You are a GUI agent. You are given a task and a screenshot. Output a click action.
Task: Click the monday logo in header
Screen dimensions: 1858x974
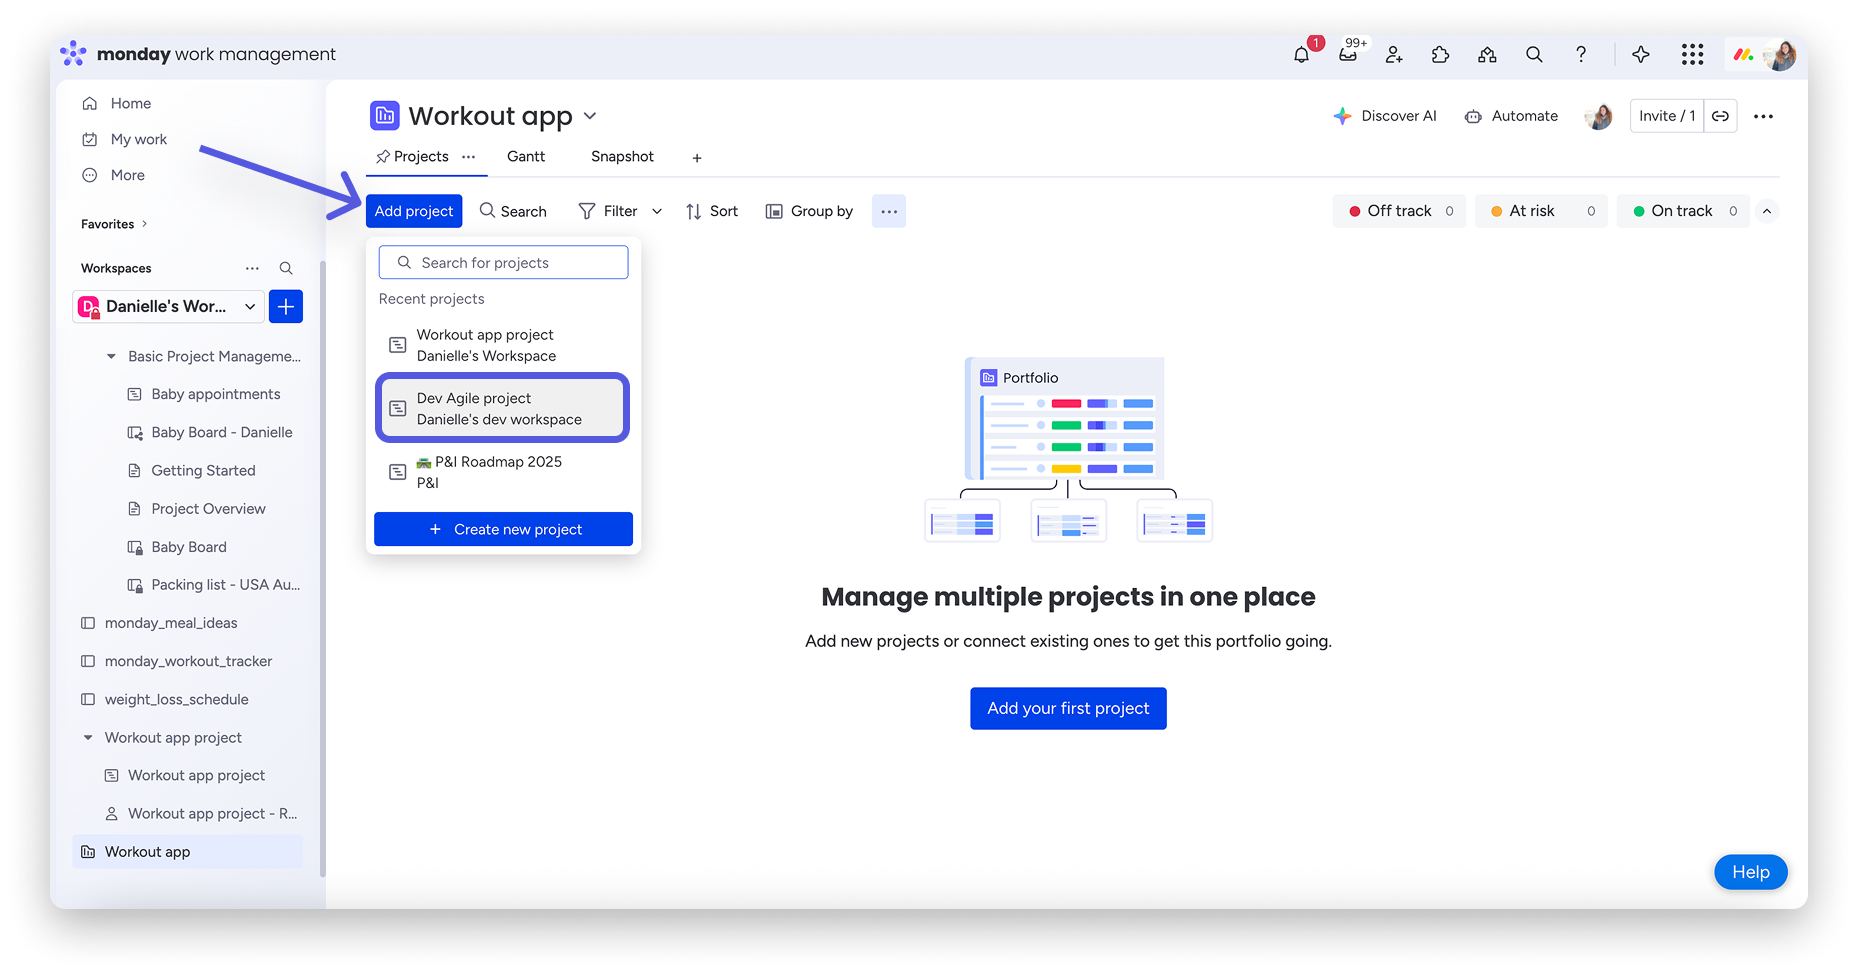(x=73, y=53)
